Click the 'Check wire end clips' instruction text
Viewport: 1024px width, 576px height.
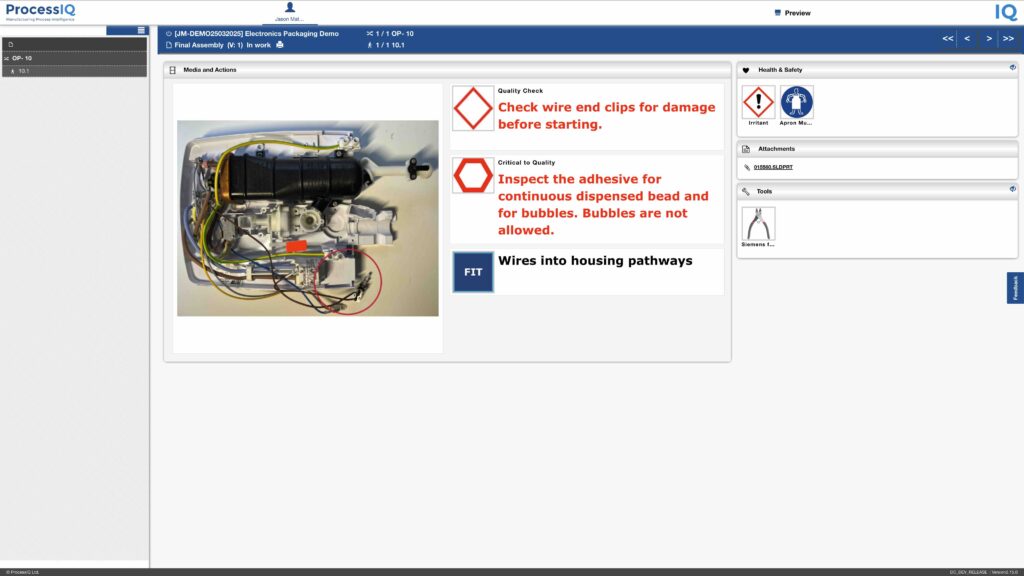click(x=607, y=116)
